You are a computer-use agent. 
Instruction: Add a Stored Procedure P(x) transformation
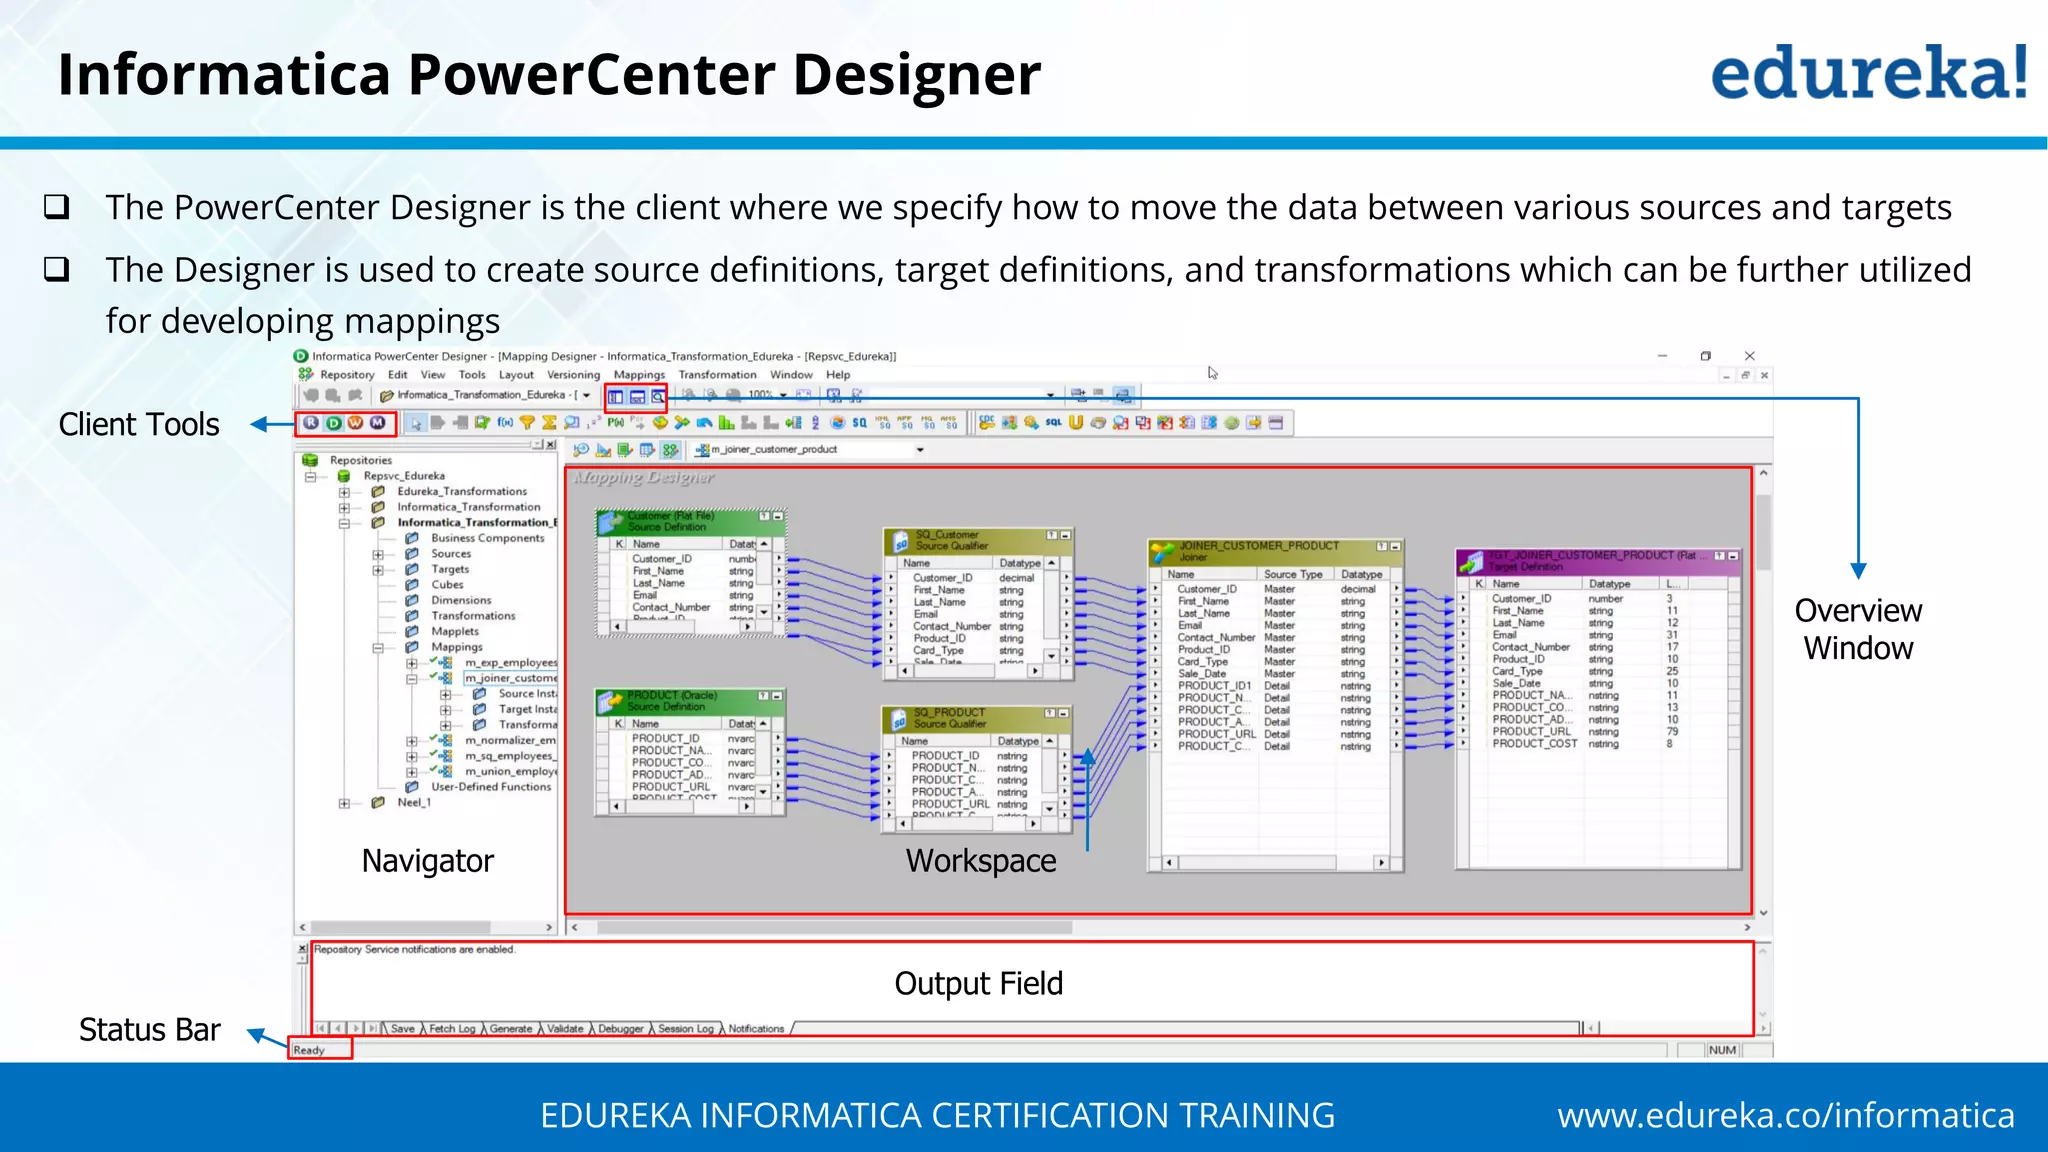tap(615, 423)
